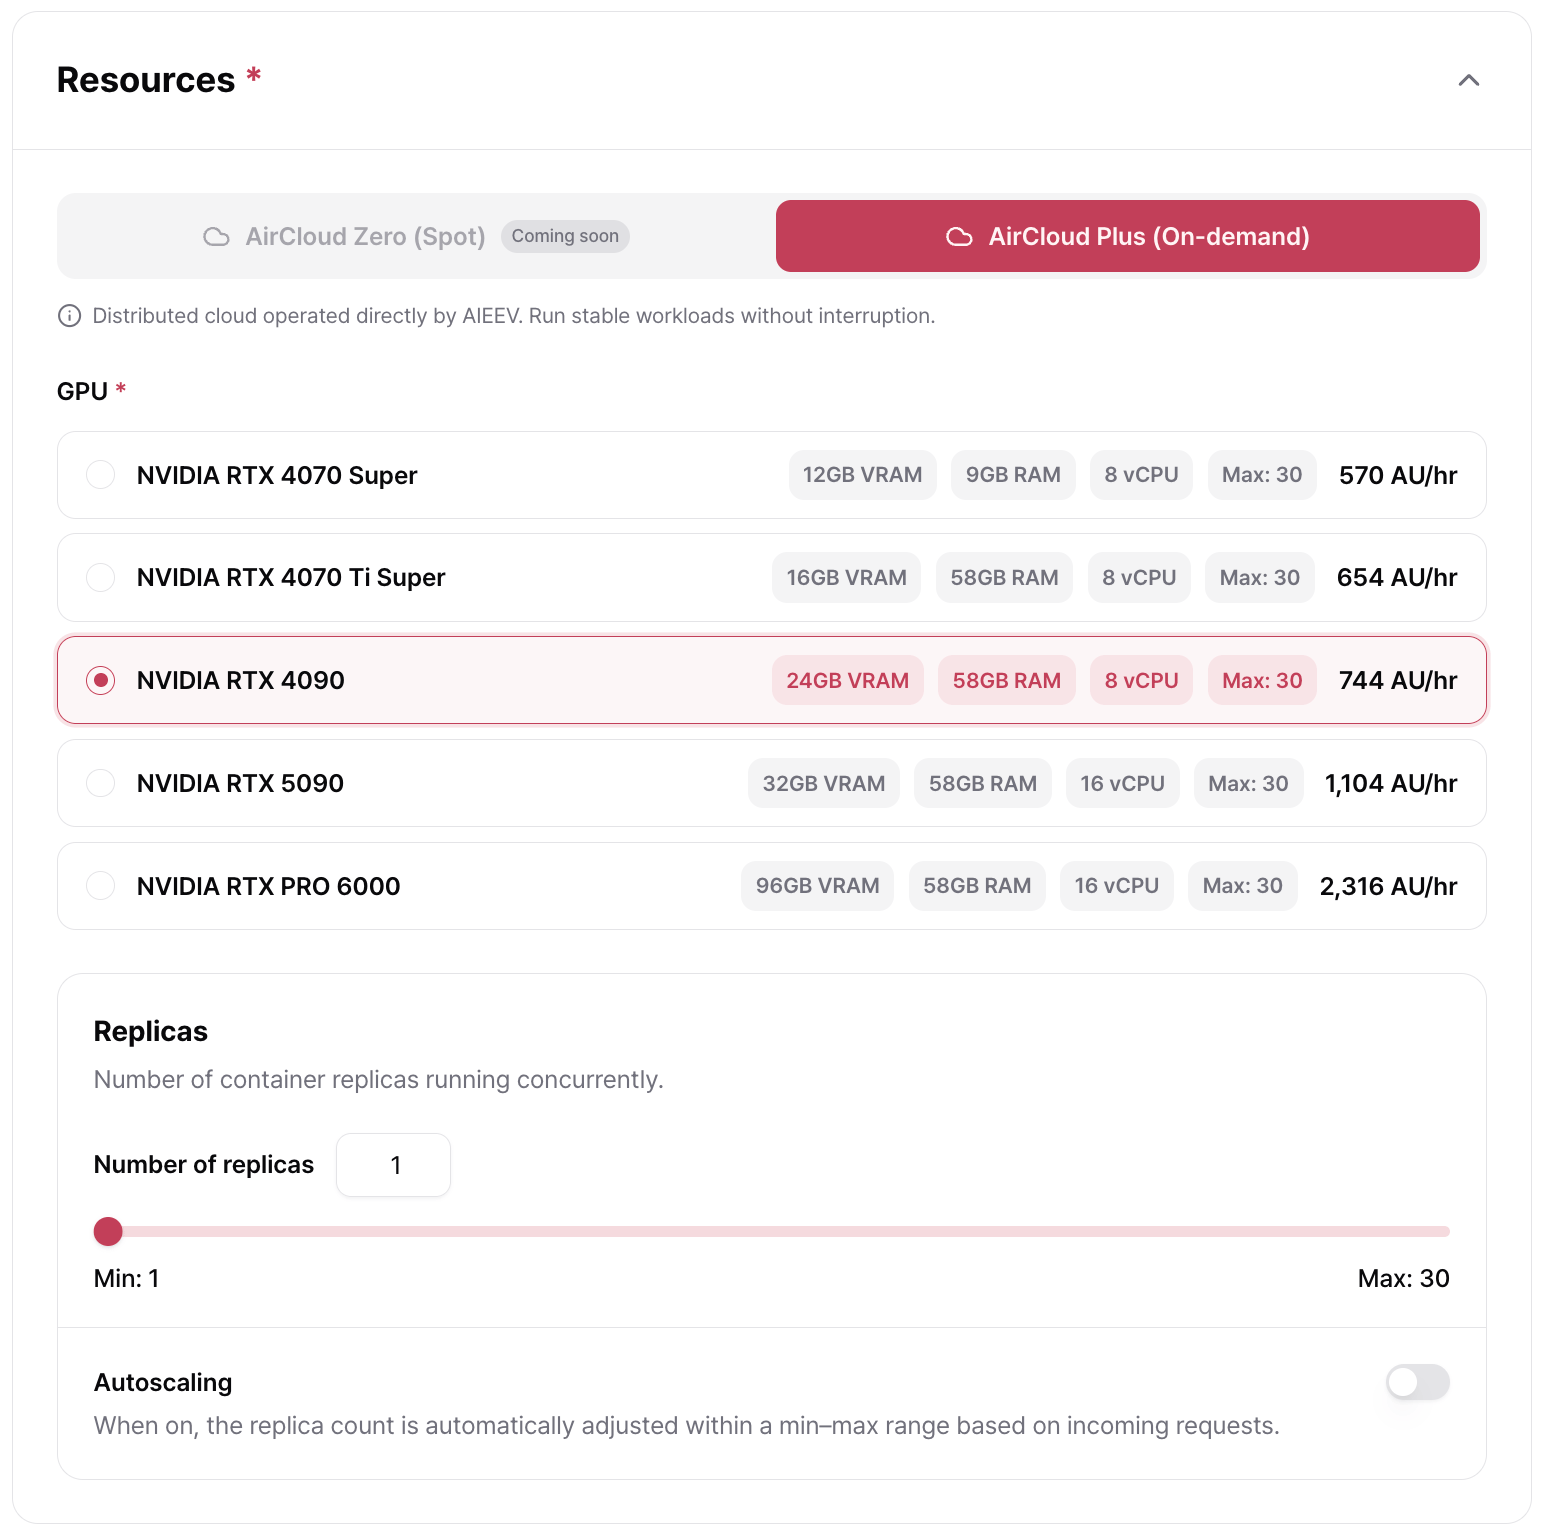Image resolution: width=1542 pixels, height=1536 pixels.
Task: Click the replicas slider track
Action: click(772, 1231)
